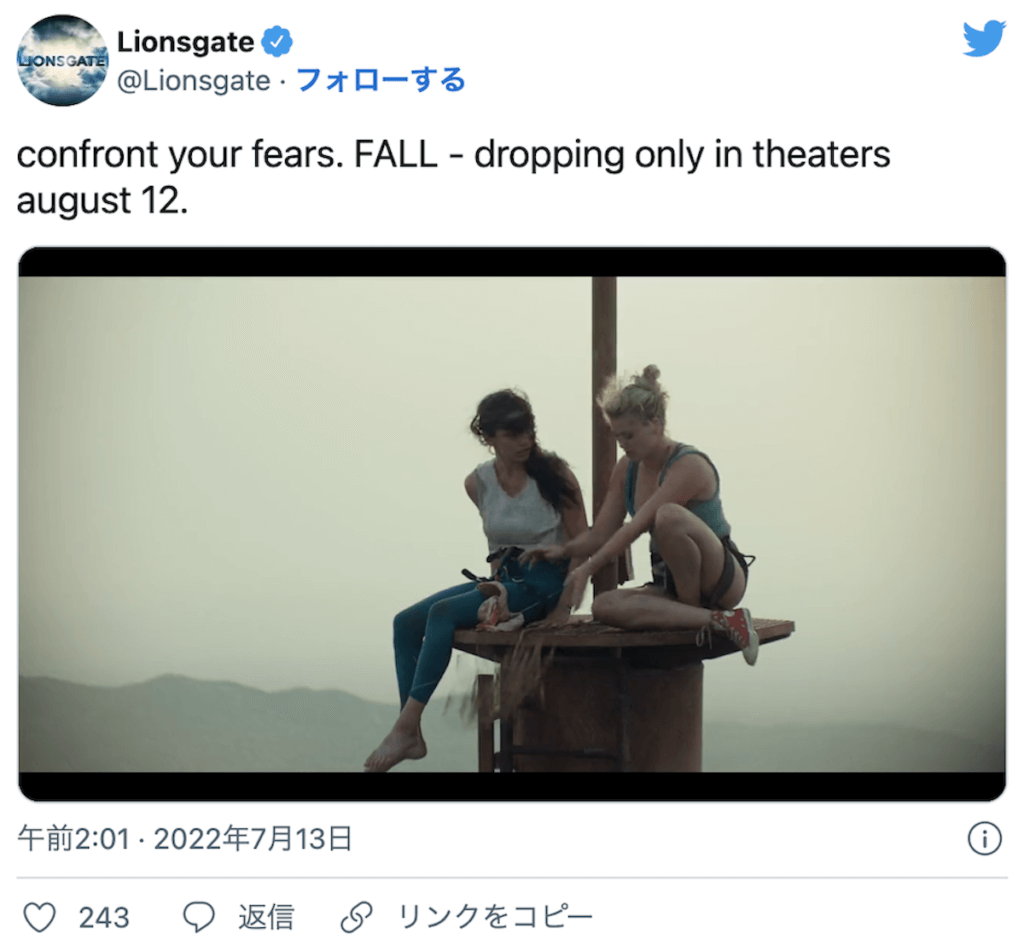Open the Lionsgate profile avatar
The height and width of the screenshot is (951, 1024).
(x=63, y=60)
